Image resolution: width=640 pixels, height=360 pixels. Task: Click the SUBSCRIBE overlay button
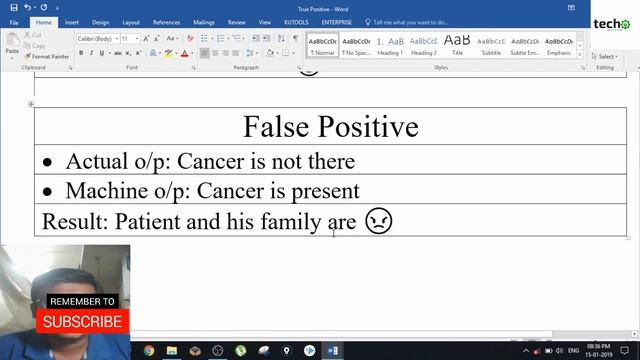(x=82, y=322)
